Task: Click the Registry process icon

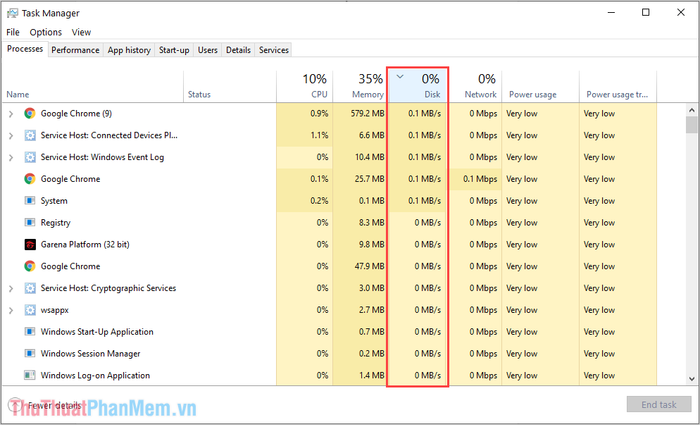Action: click(30, 222)
